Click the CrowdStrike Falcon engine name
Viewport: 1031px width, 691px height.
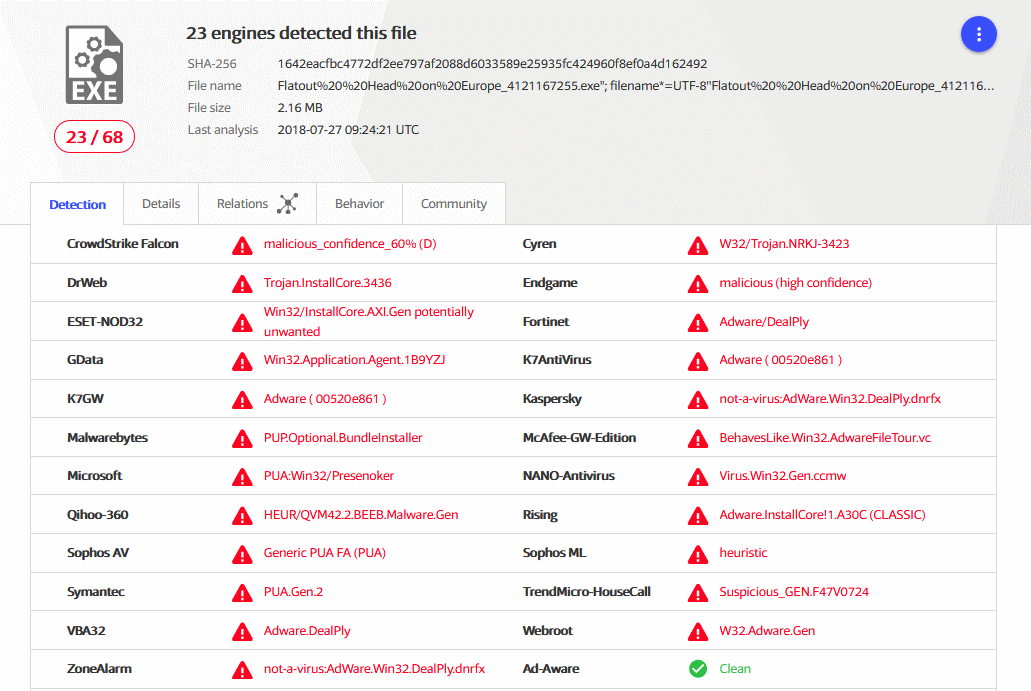[x=122, y=243]
